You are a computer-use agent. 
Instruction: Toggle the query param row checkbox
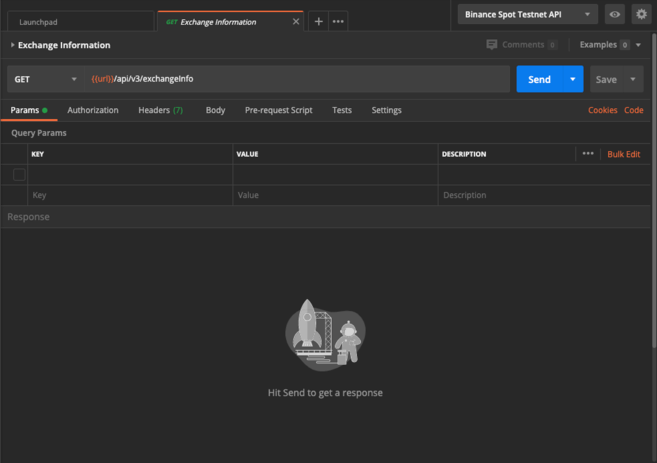click(x=19, y=175)
